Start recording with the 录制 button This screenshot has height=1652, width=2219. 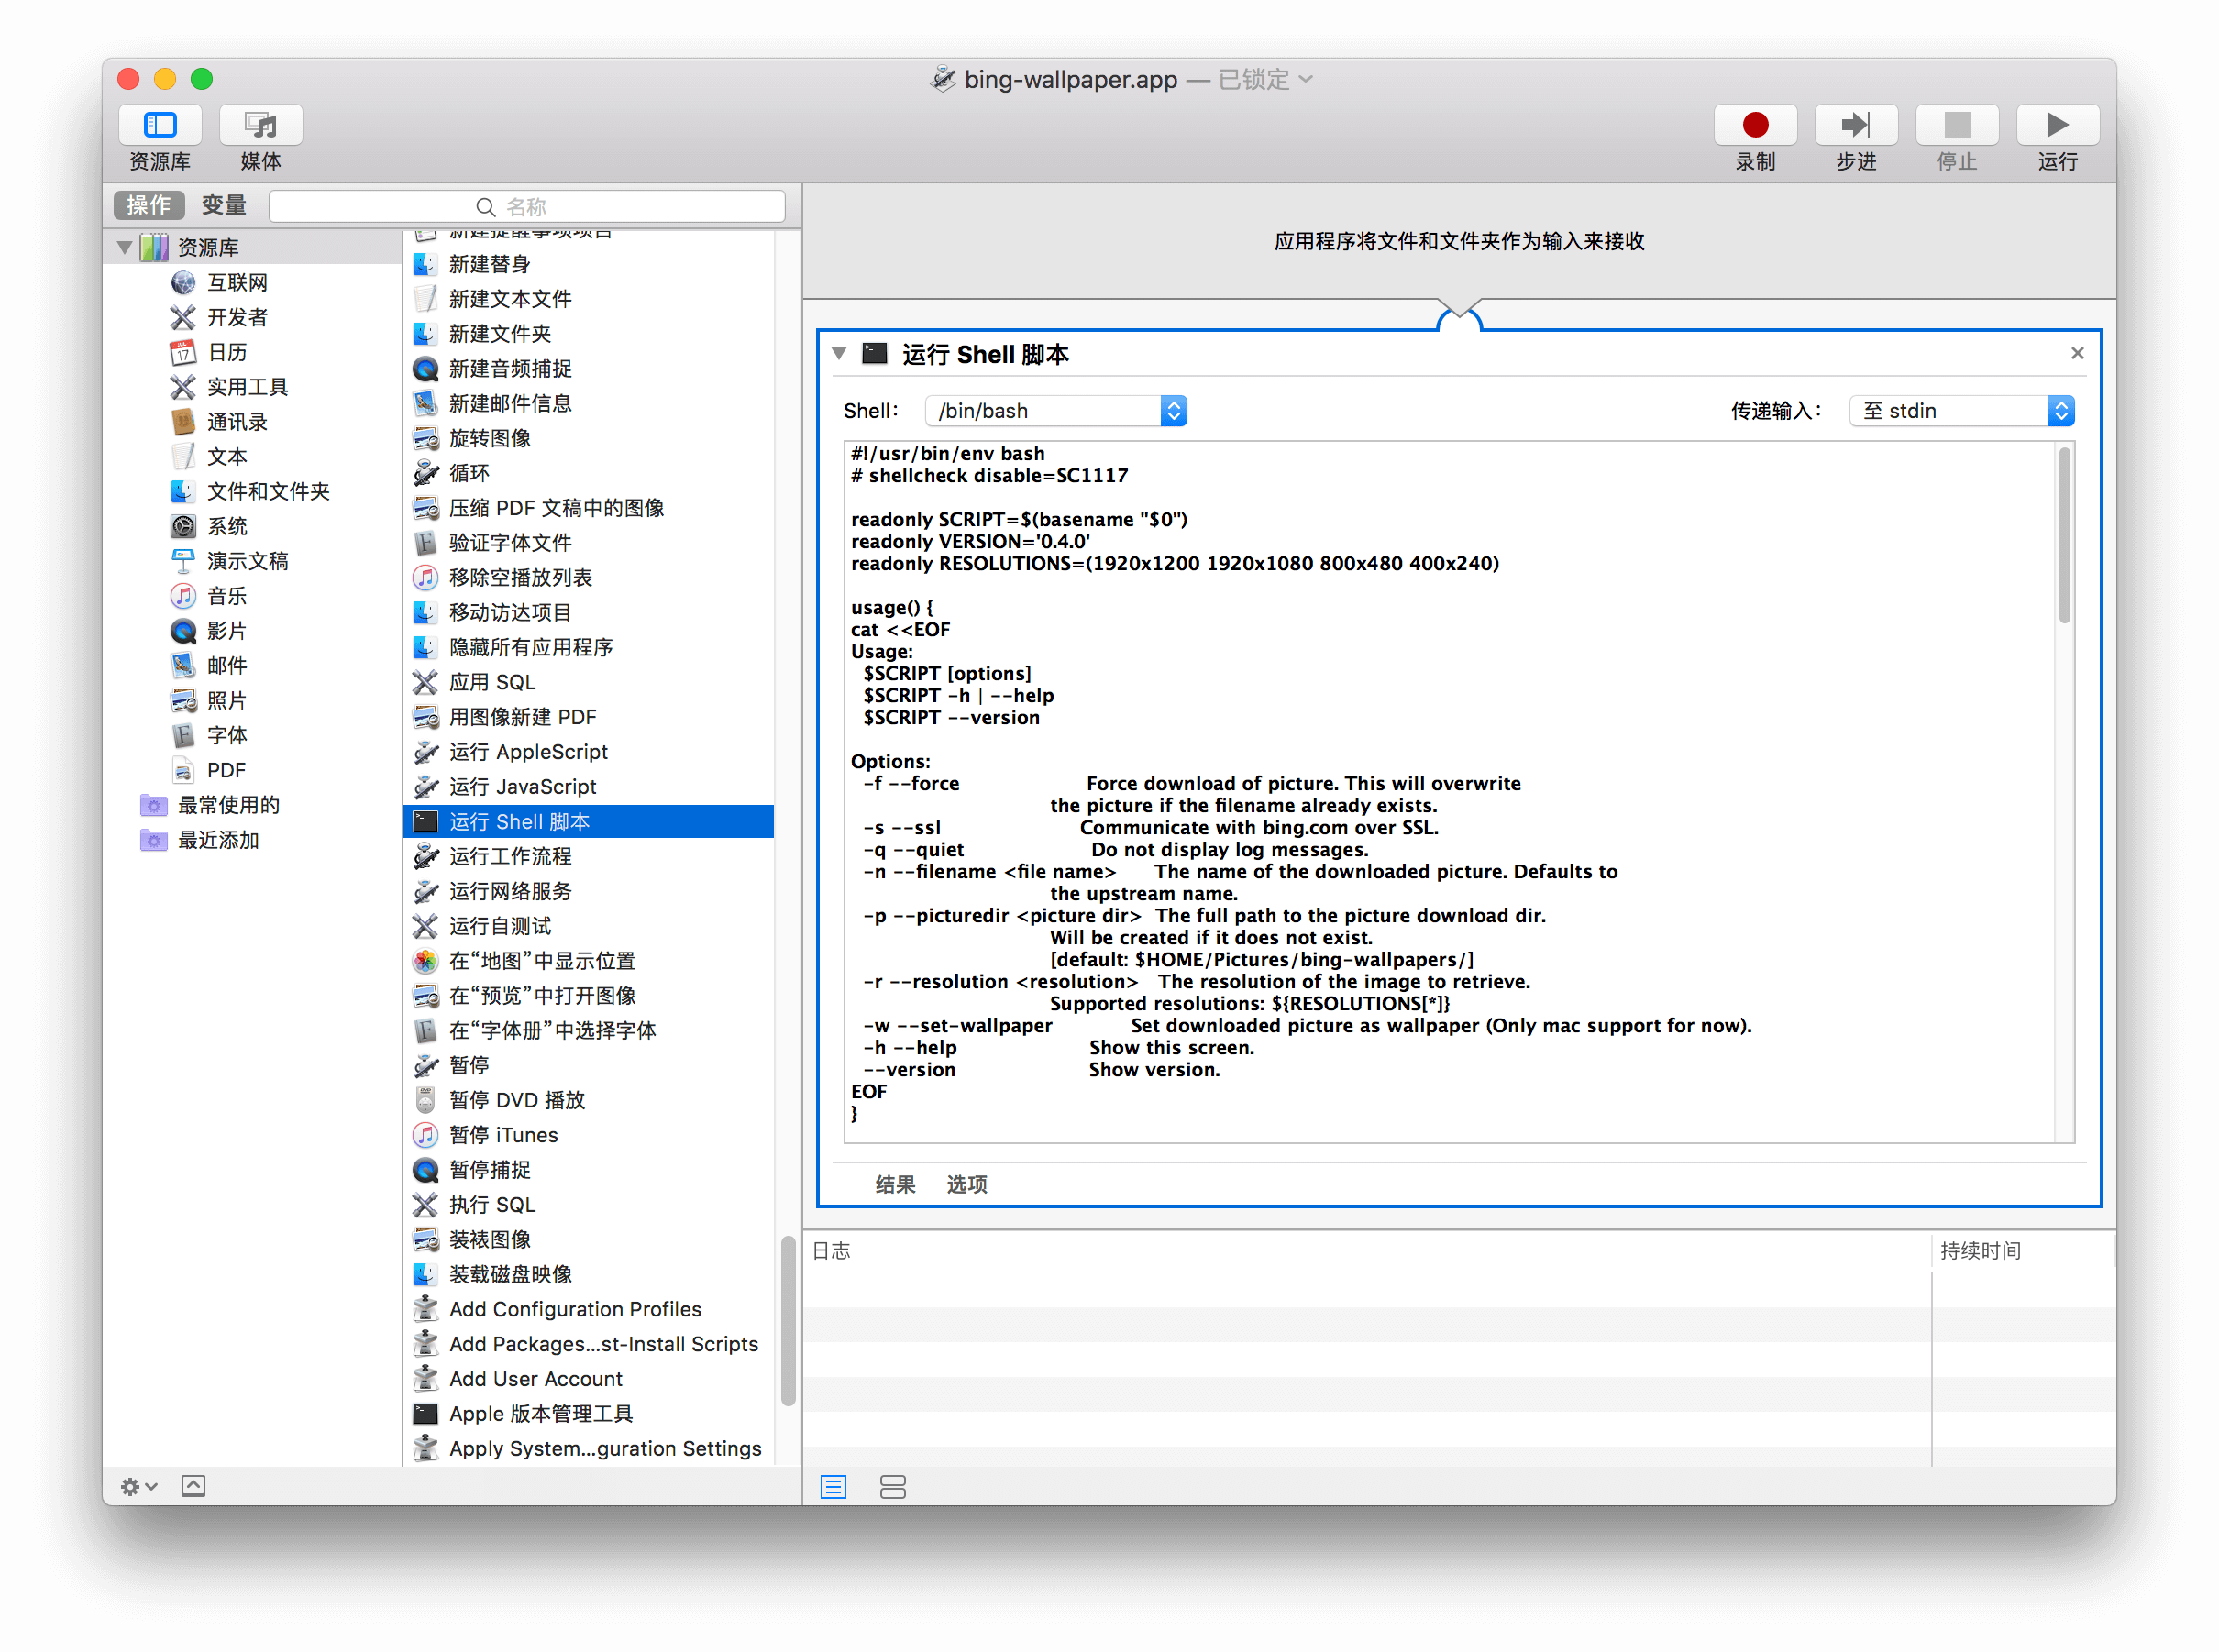click(1755, 125)
